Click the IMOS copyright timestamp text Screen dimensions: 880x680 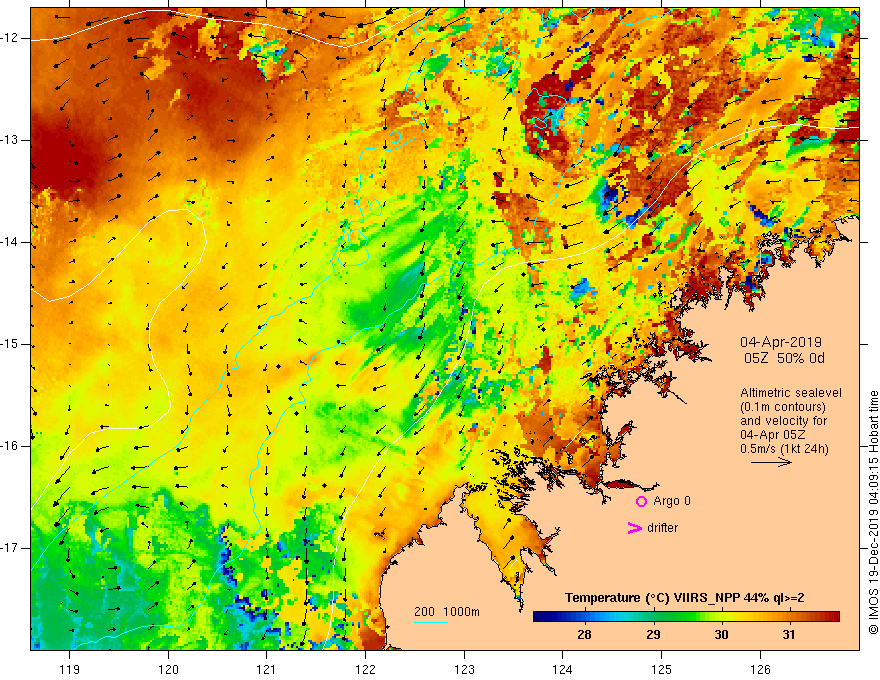(x=873, y=513)
